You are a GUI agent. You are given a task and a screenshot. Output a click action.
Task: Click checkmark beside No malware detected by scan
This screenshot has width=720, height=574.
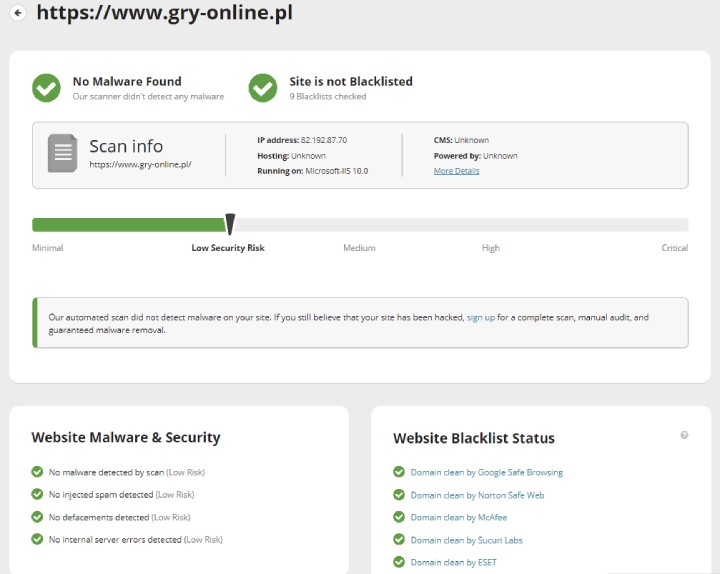tap(37, 472)
